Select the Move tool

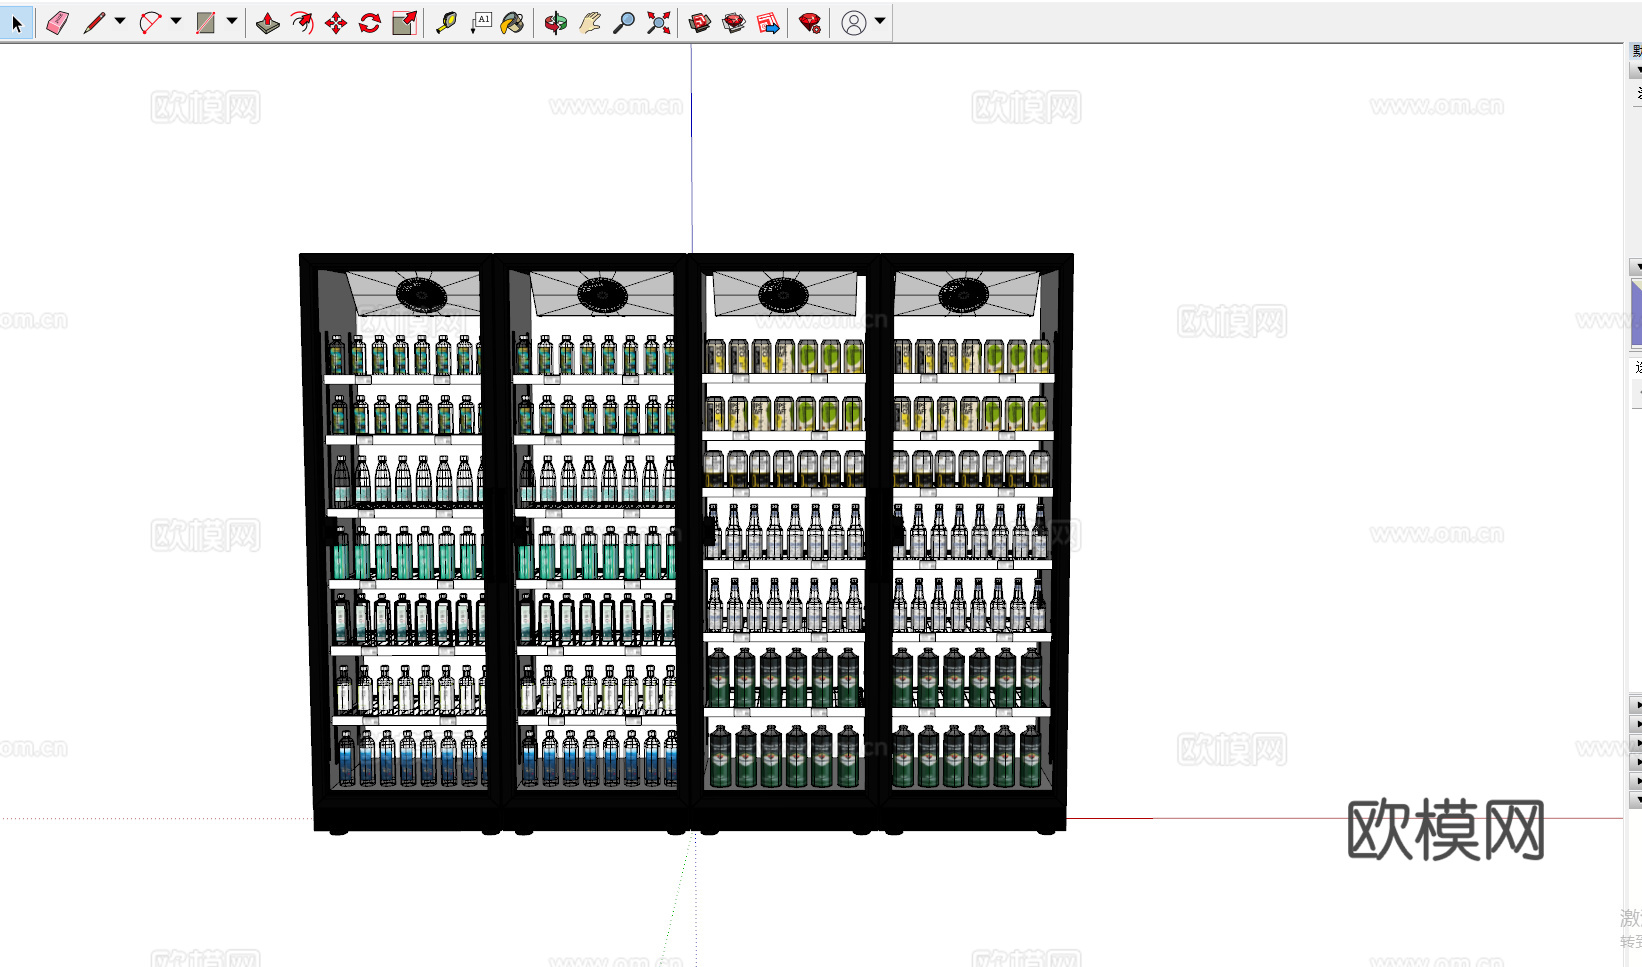(x=336, y=23)
